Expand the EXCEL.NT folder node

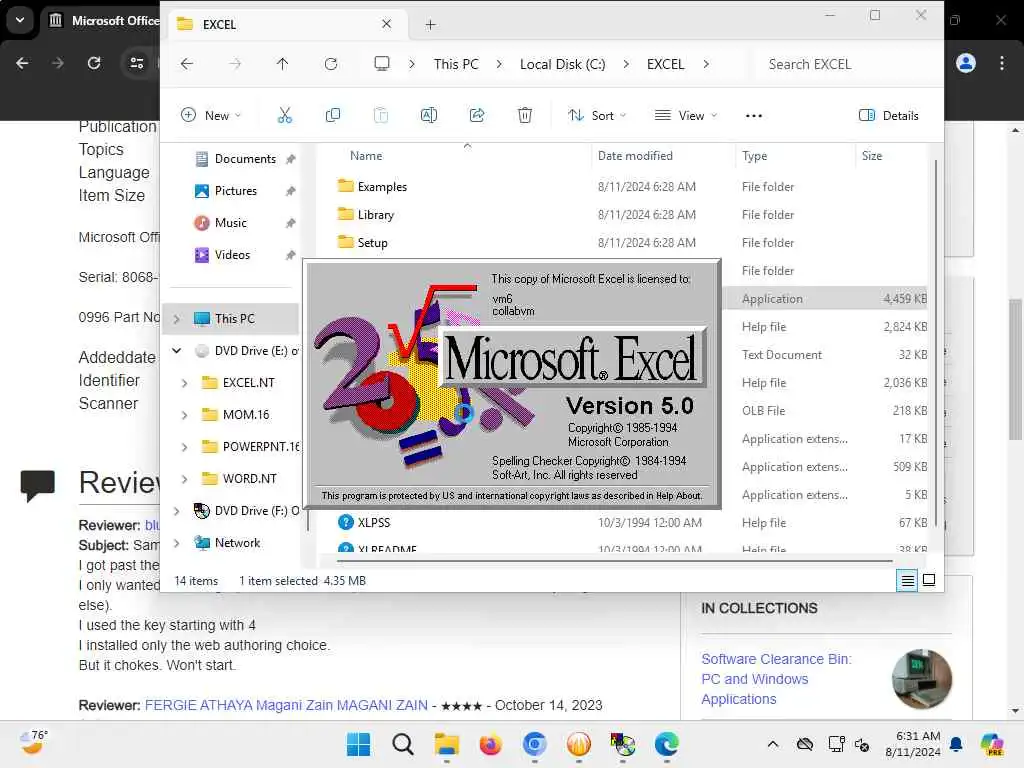[x=184, y=383]
